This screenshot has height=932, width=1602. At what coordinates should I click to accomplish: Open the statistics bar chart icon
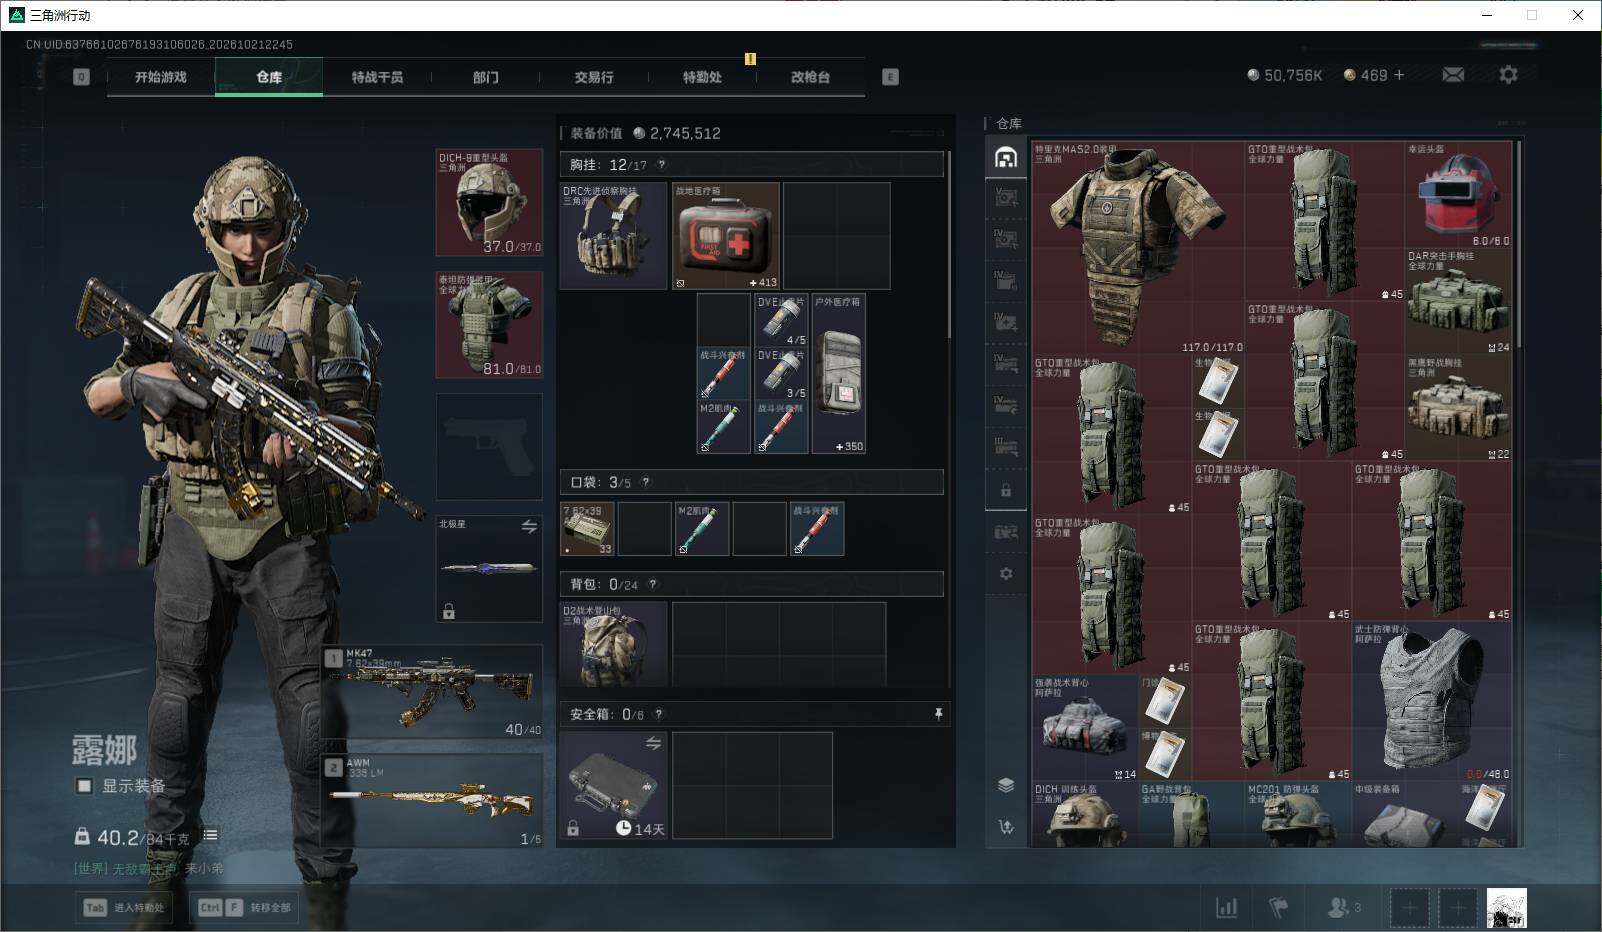(x=1226, y=907)
